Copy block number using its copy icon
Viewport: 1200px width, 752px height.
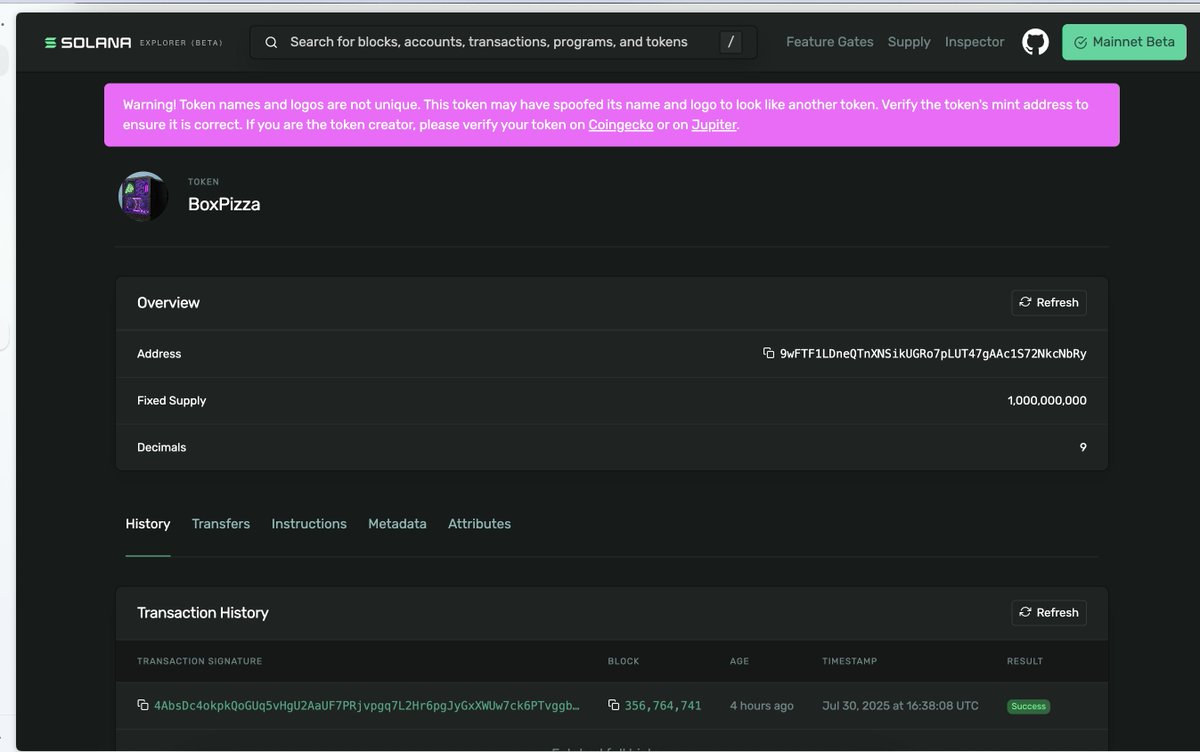tap(614, 706)
